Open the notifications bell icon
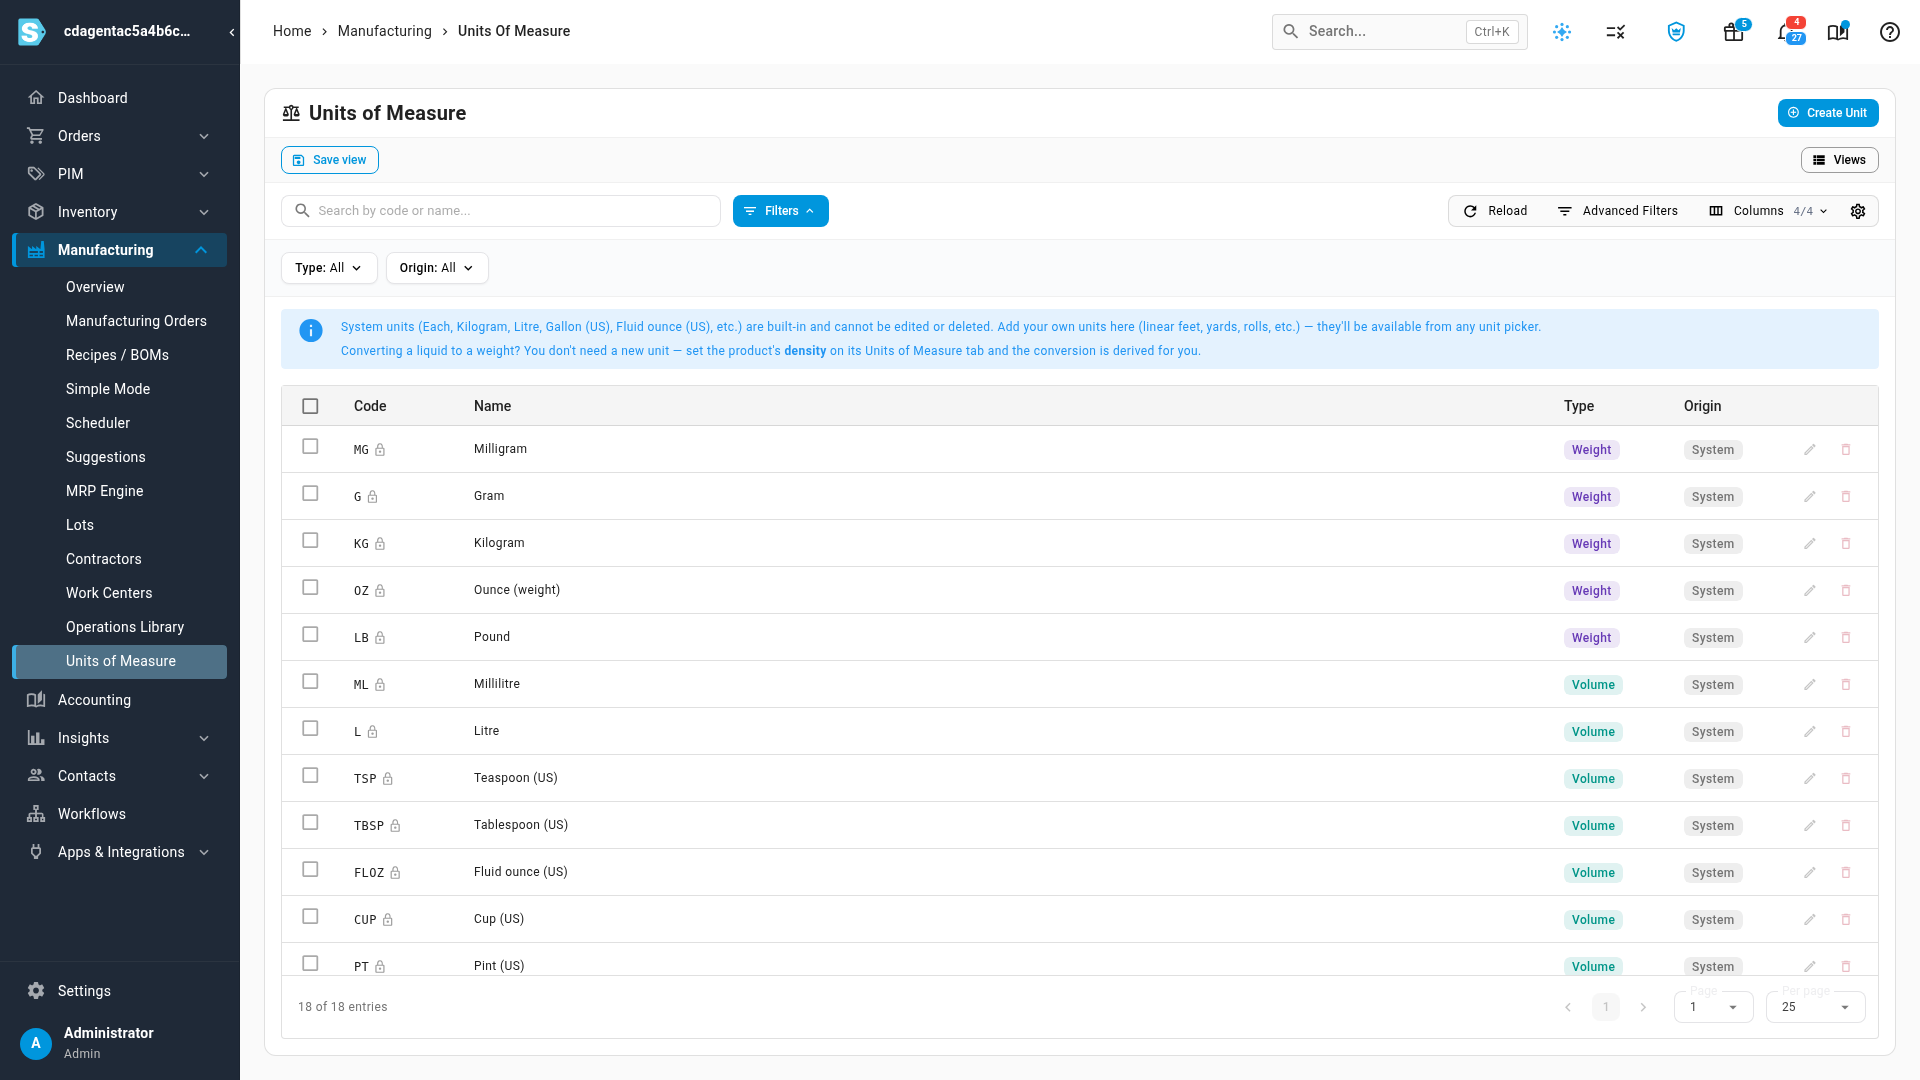This screenshot has width=1920, height=1080. (1786, 32)
